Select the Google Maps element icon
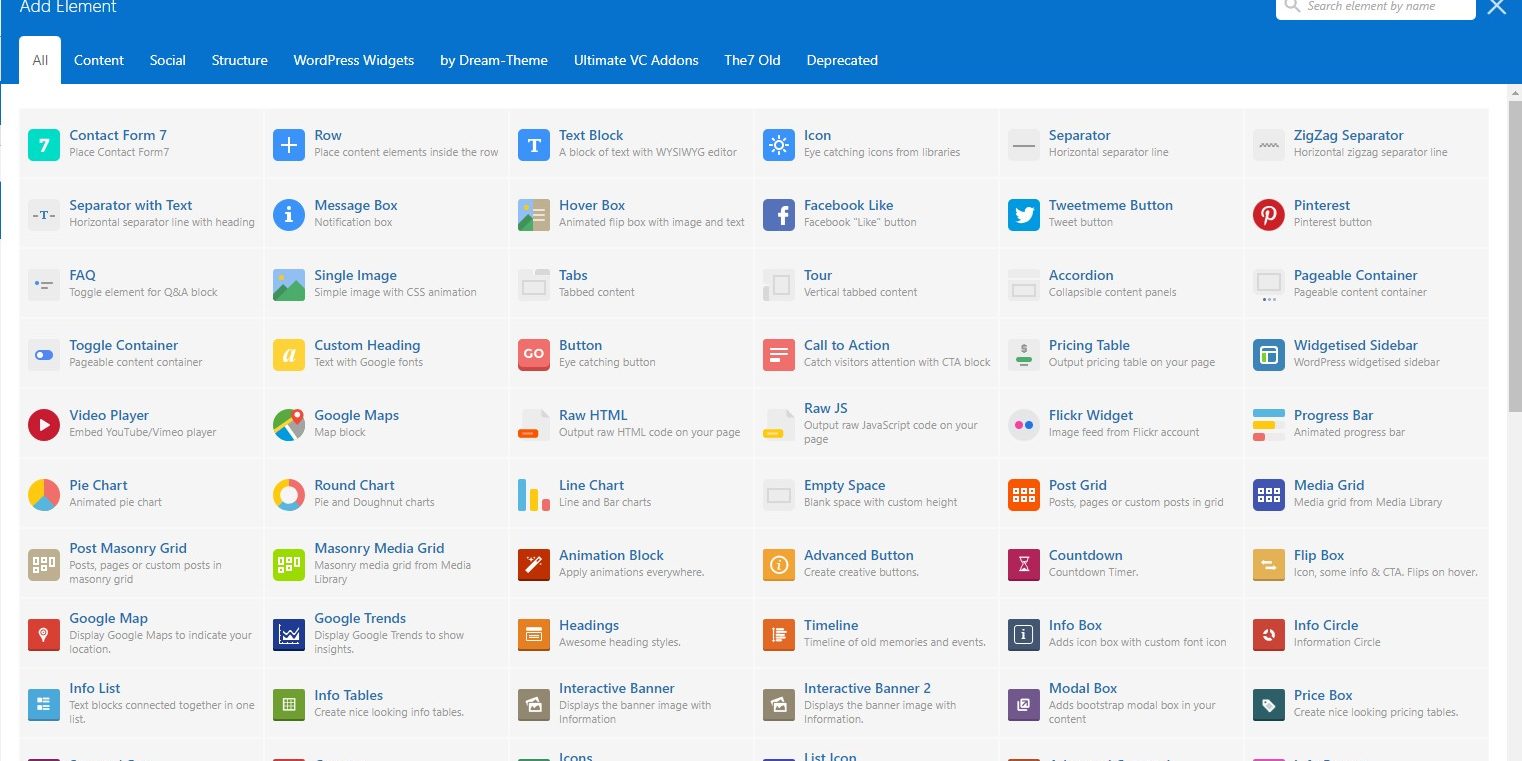 [288, 423]
